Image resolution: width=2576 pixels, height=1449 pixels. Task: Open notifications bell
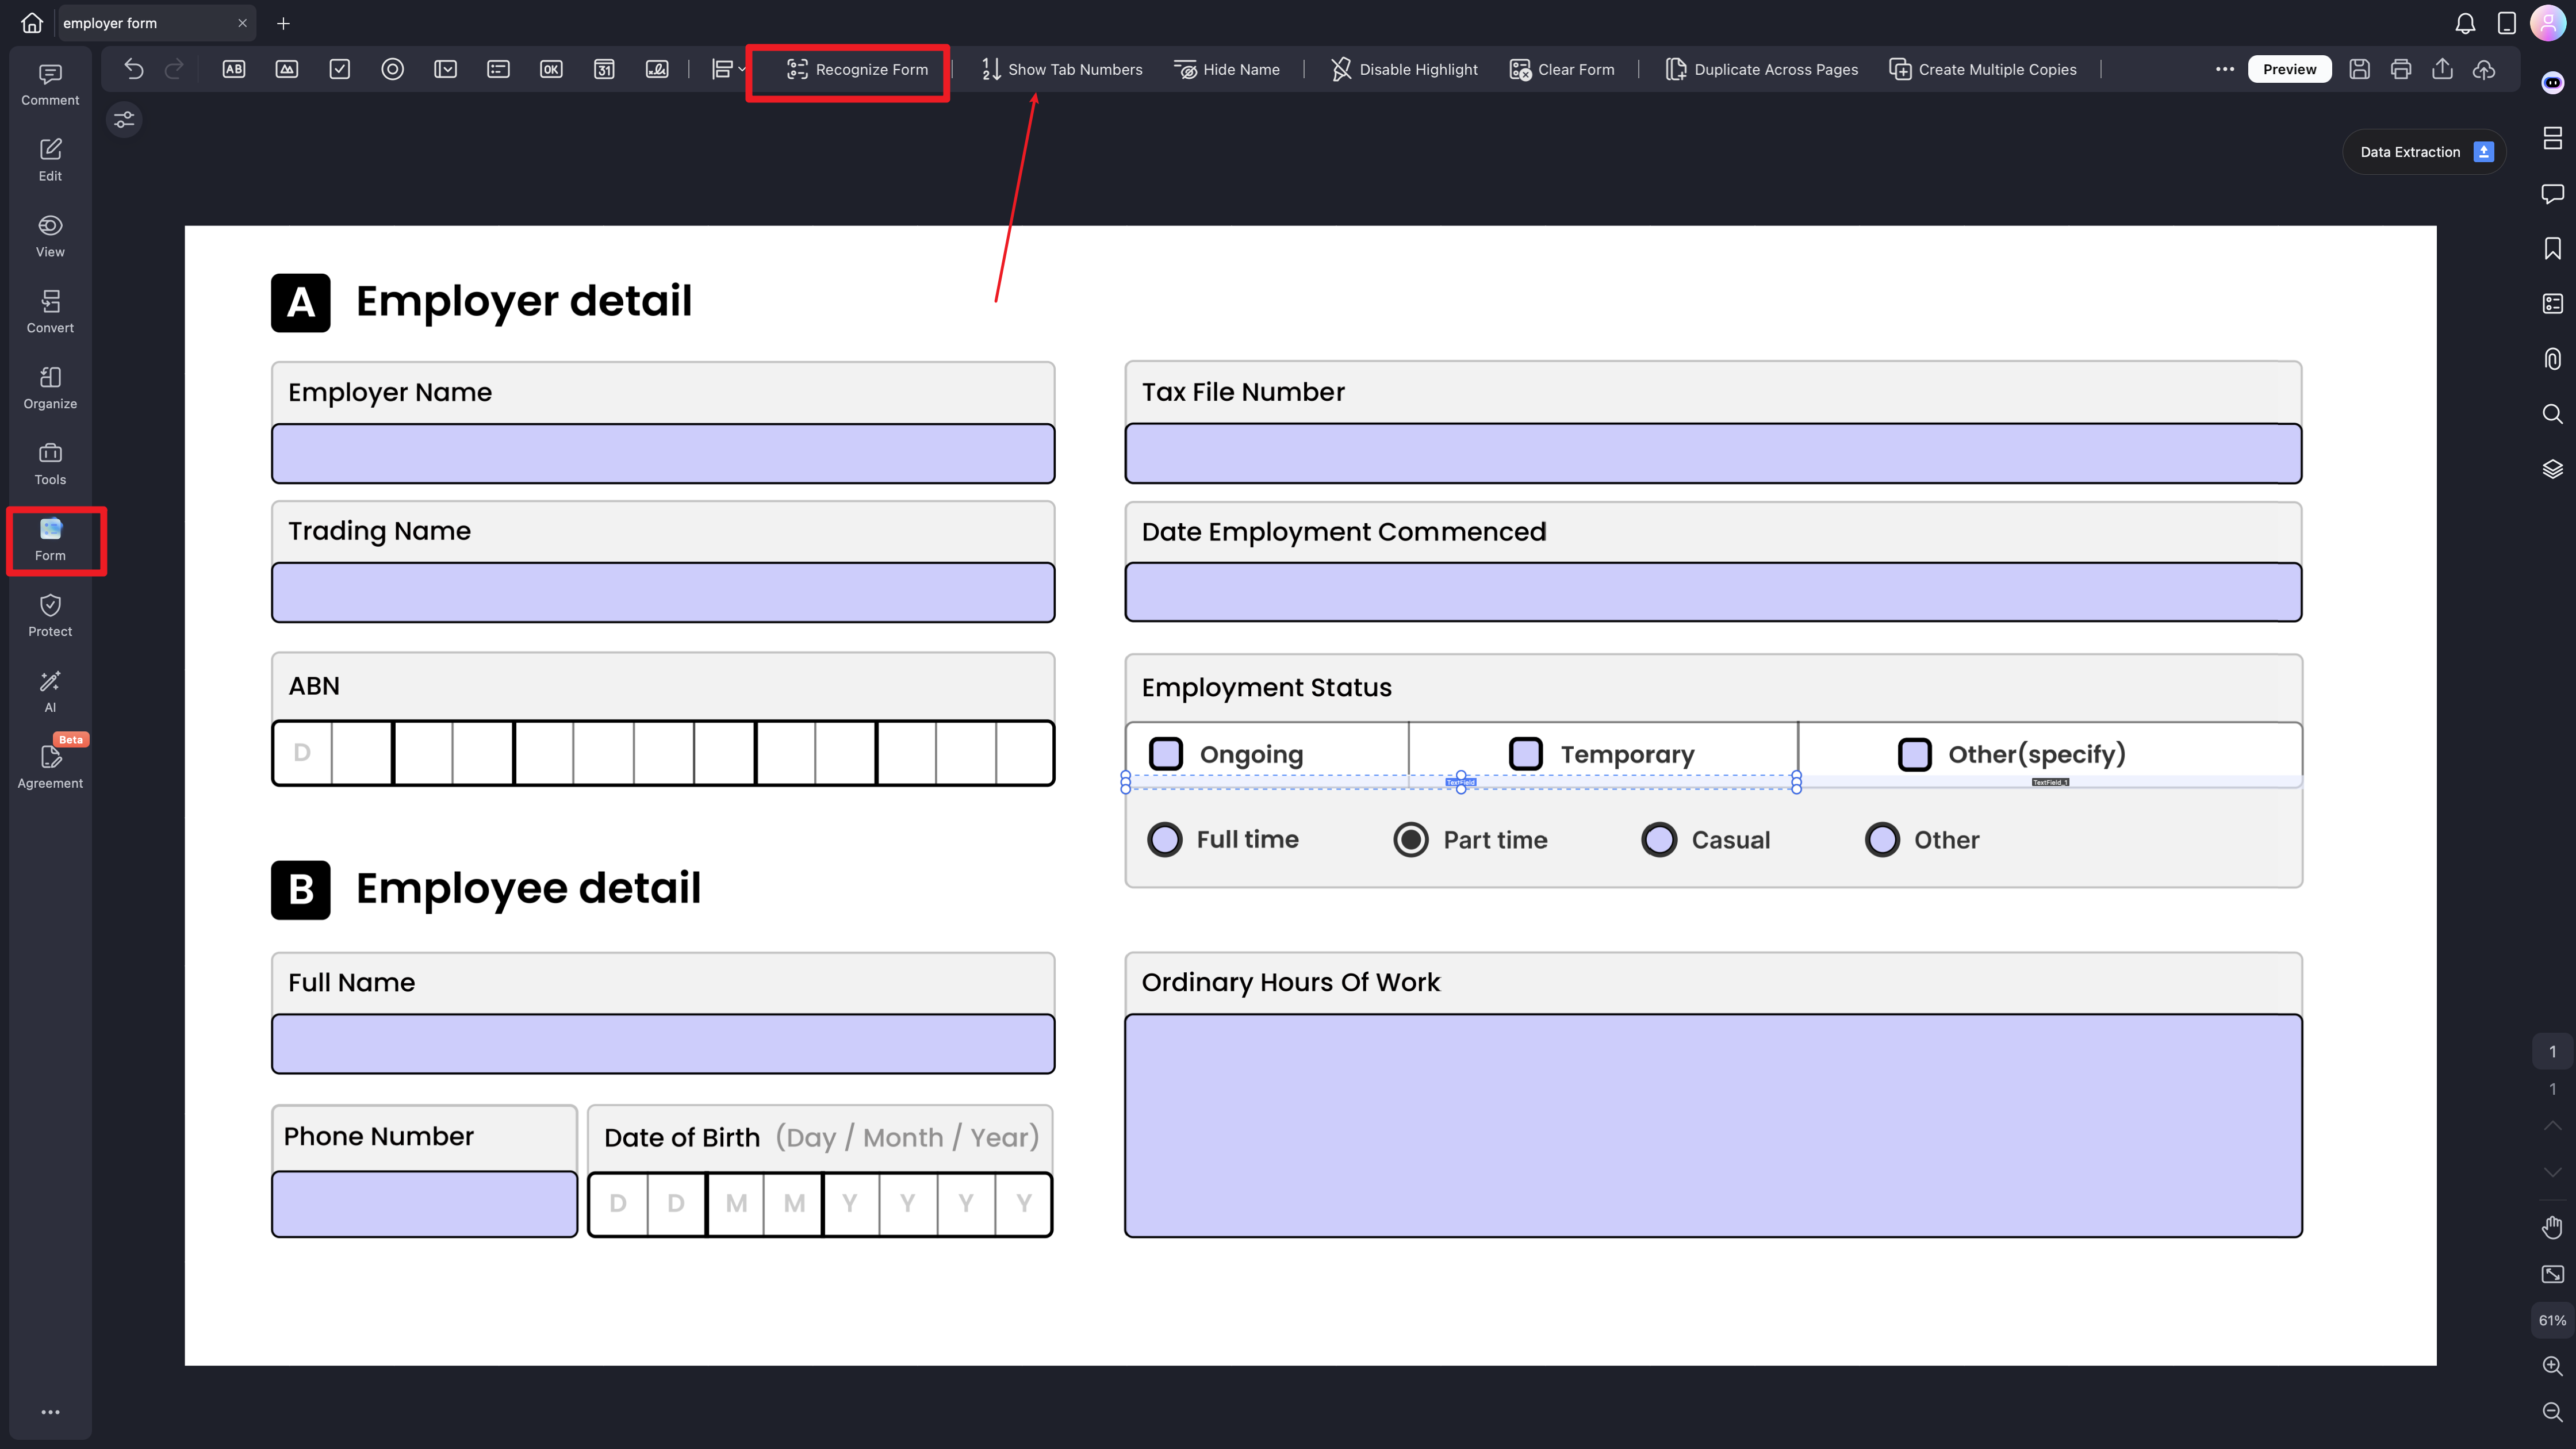click(x=2466, y=23)
